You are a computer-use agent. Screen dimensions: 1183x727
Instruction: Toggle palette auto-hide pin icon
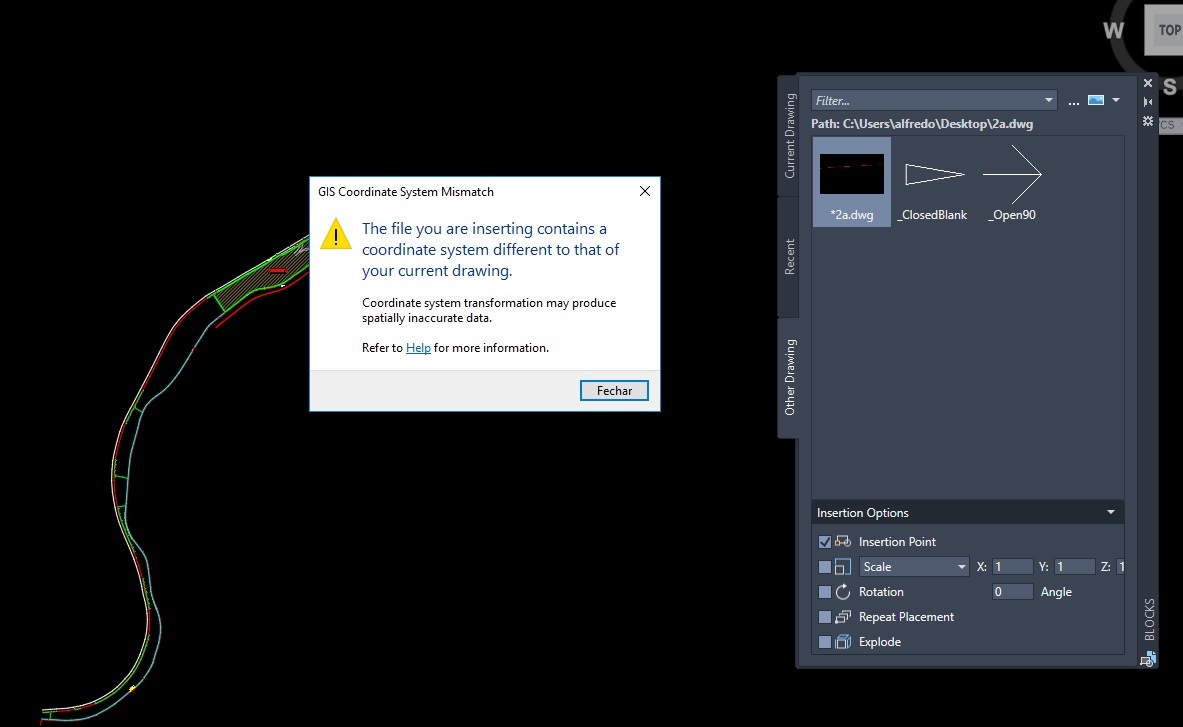[x=1147, y=100]
